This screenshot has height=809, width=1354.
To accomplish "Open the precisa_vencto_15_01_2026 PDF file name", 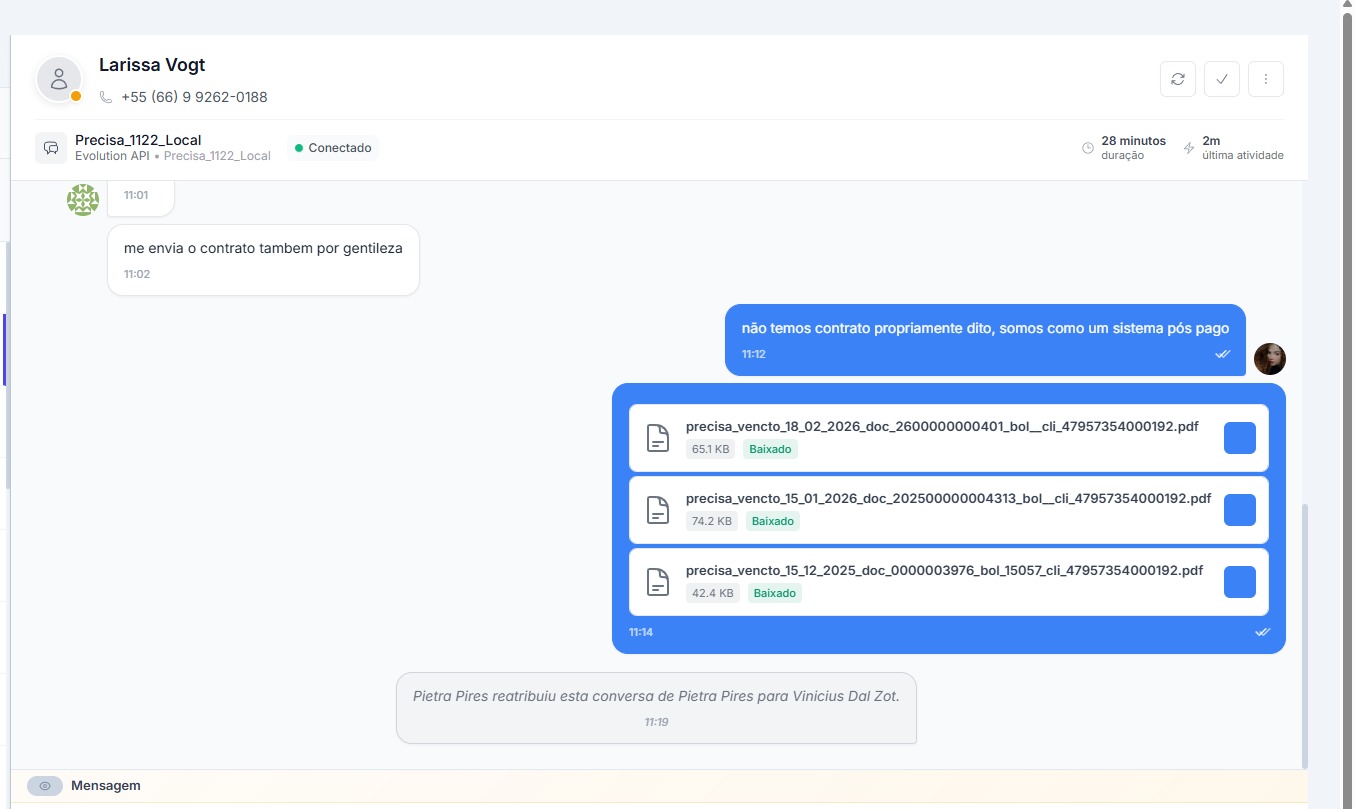I will point(948,498).
